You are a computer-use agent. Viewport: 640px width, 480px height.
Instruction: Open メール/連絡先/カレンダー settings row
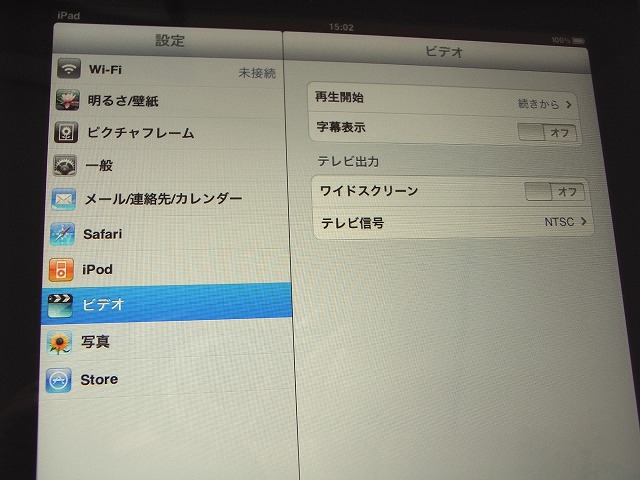[162, 199]
